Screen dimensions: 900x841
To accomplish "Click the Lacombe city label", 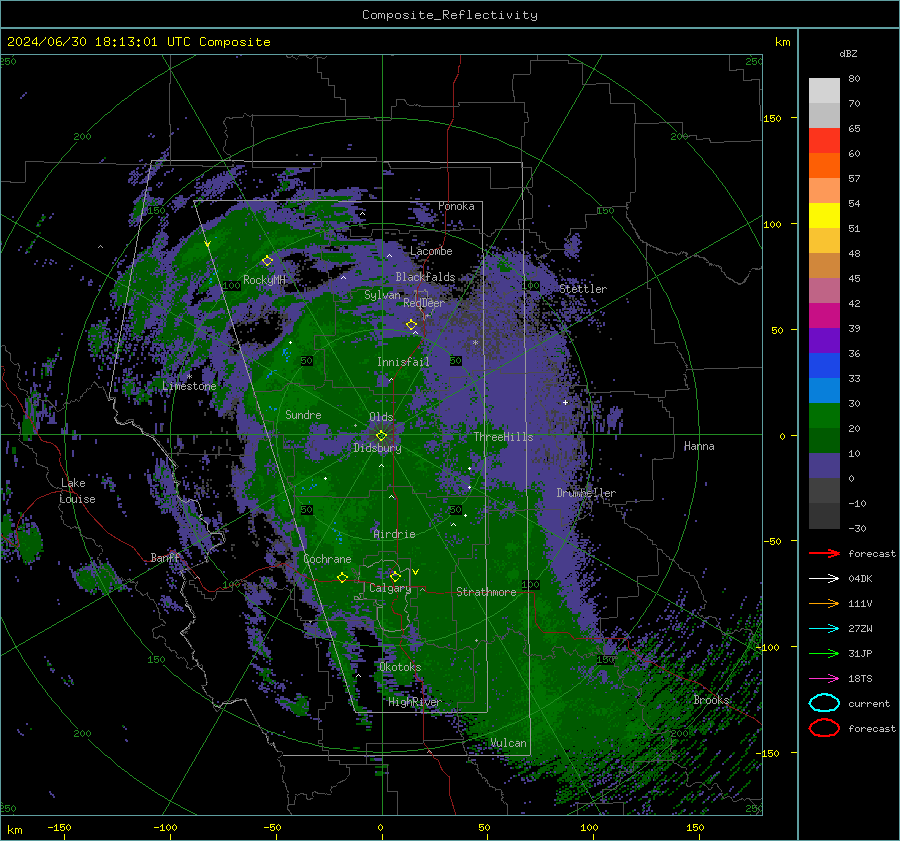I will (431, 251).
